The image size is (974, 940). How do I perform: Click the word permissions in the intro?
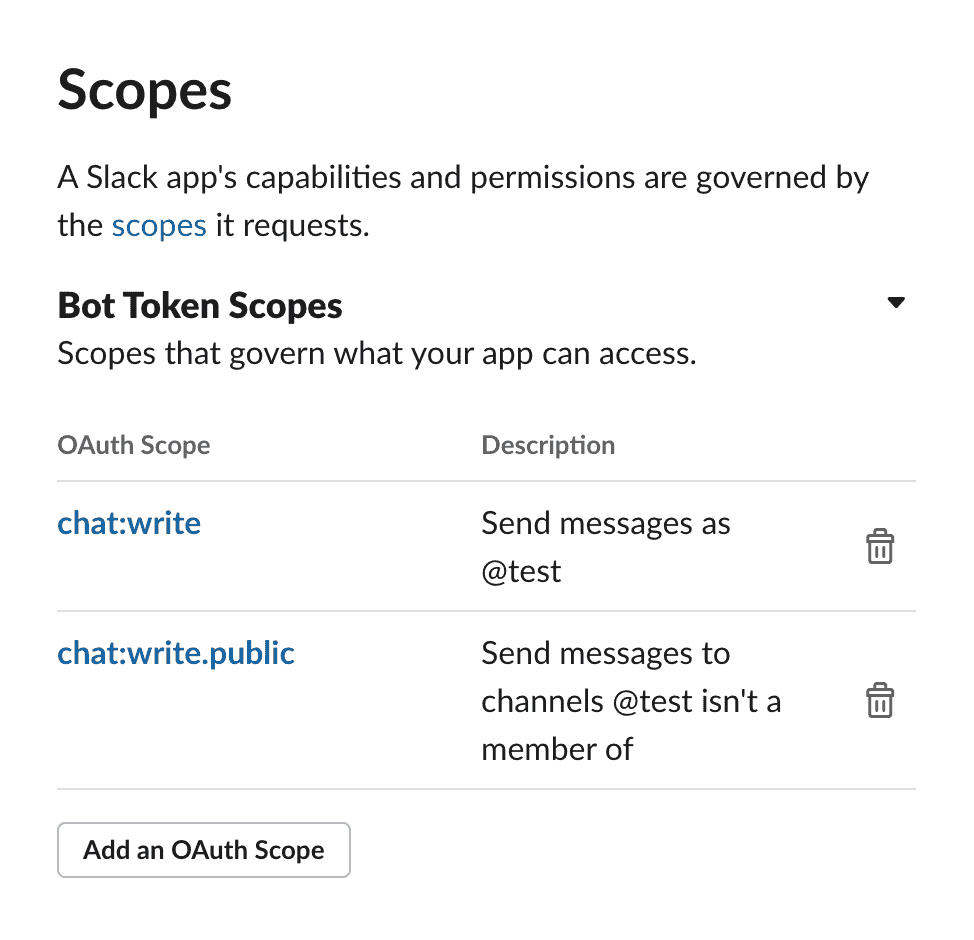pos(552,178)
